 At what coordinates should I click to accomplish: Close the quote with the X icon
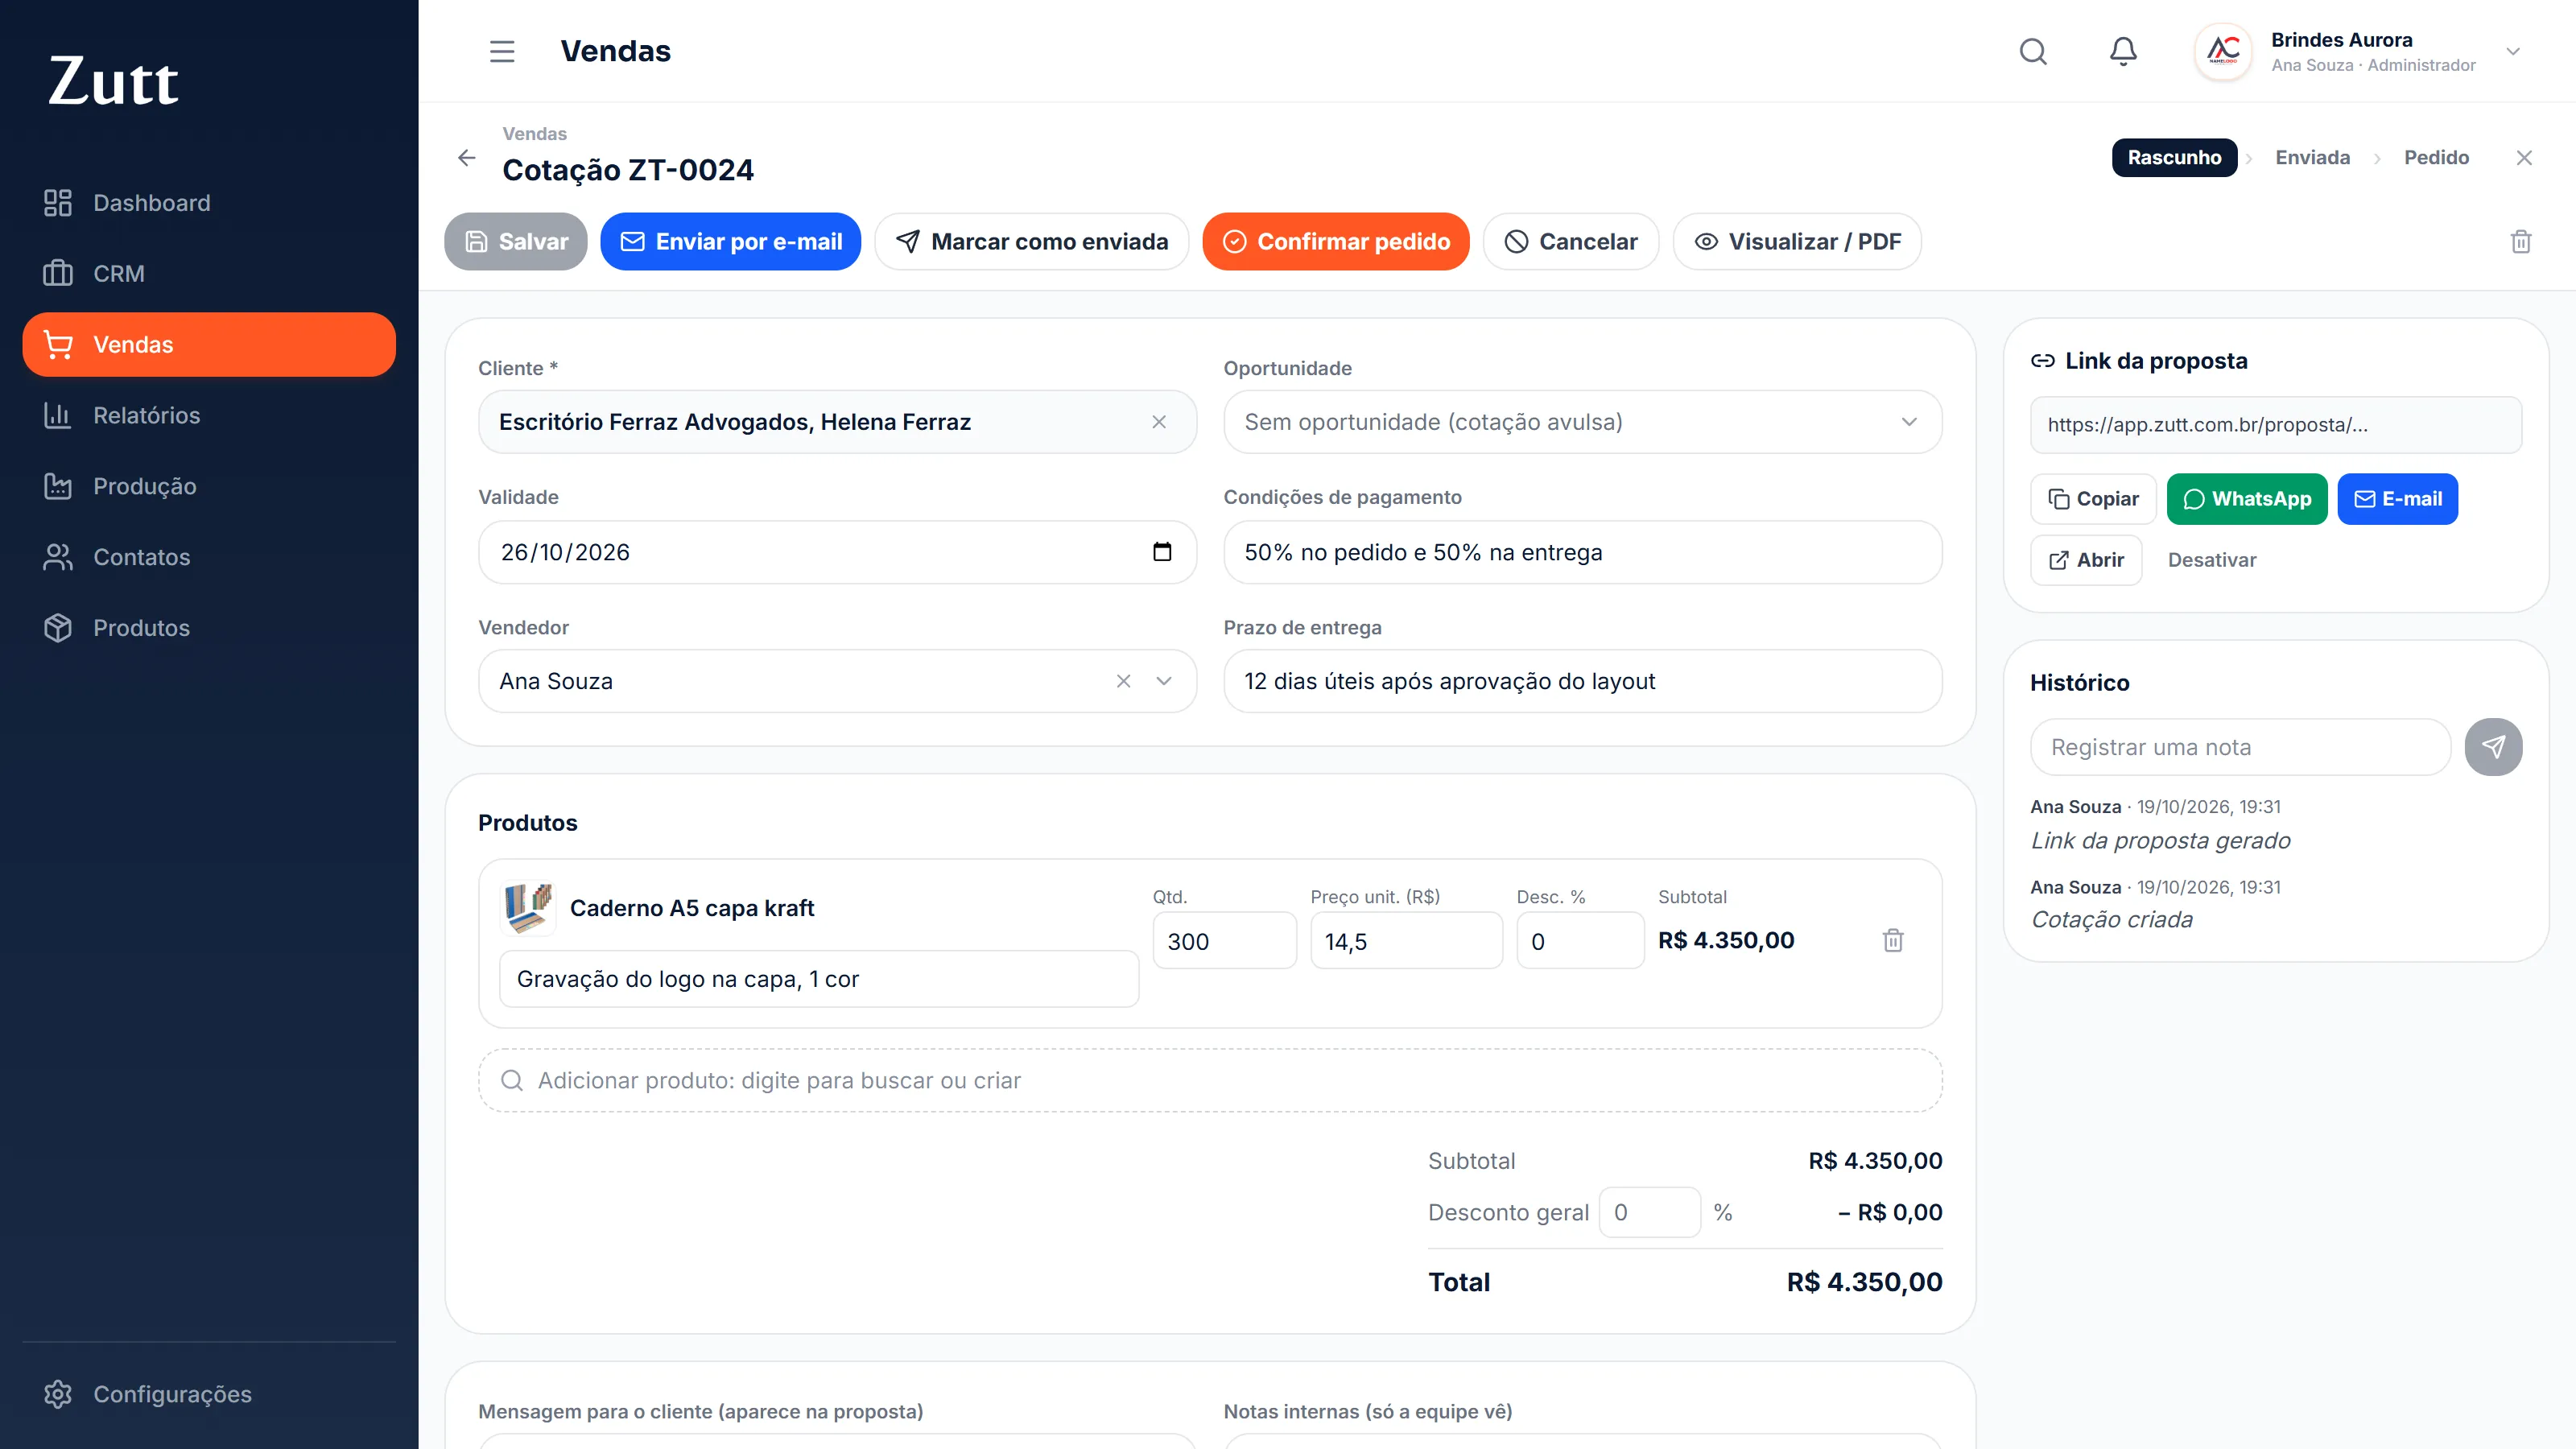coord(2524,158)
